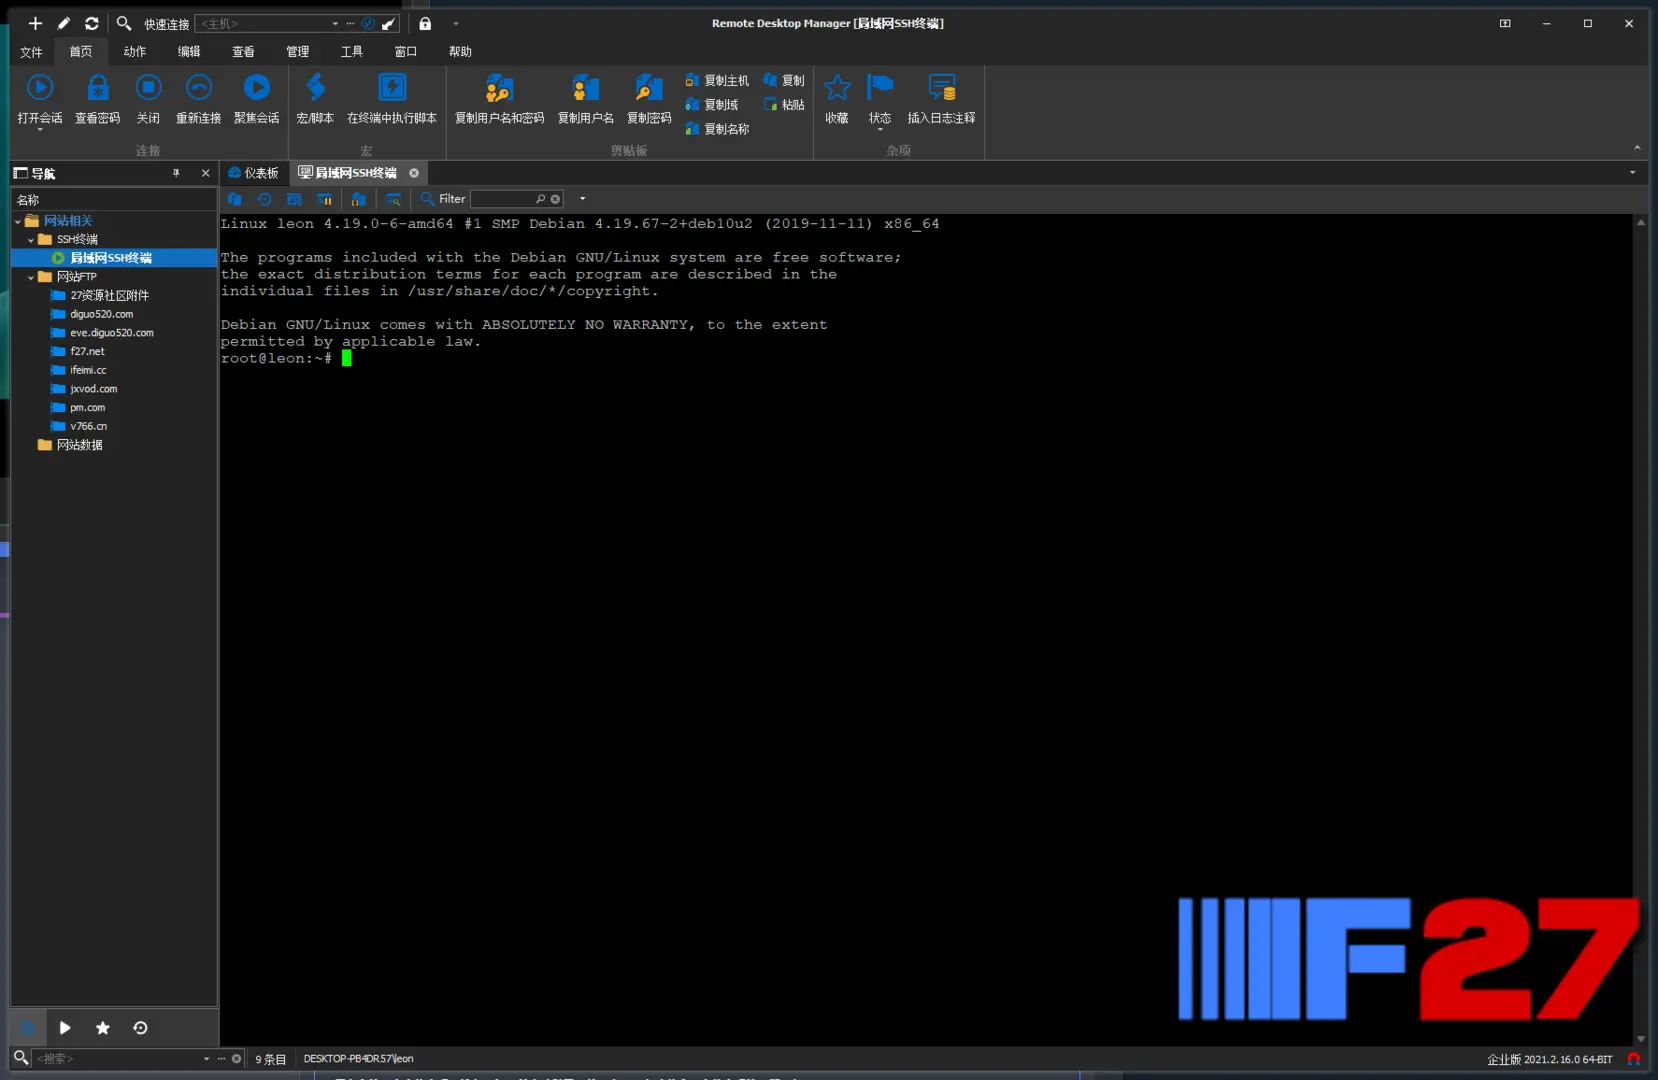The height and width of the screenshot is (1080, 1658).
Task: Open the 快速连接 host dropdown arrow
Action: [x=335, y=23]
